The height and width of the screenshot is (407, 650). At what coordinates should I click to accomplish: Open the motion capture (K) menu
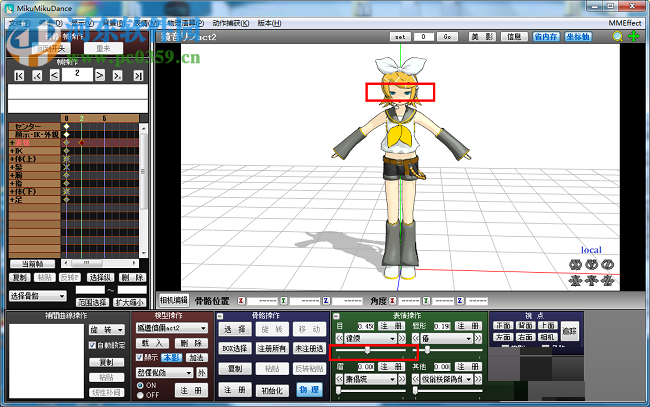(x=230, y=23)
